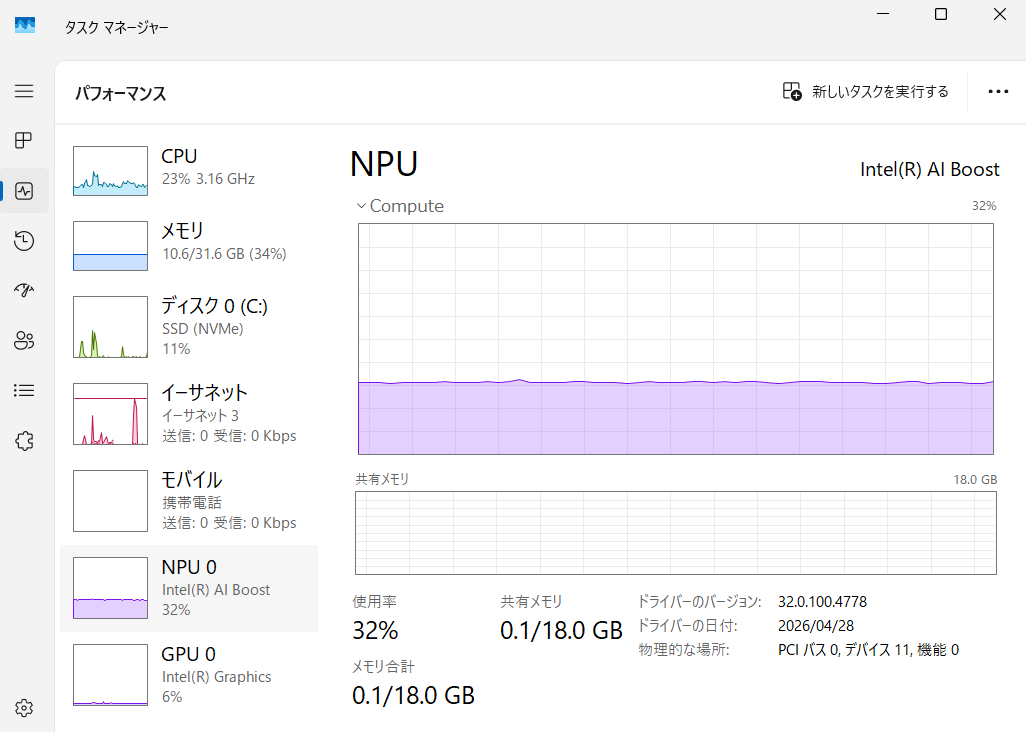Open the Processes page icon
The image size is (1026, 732).
pyautogui.click(x=24, y=140)
